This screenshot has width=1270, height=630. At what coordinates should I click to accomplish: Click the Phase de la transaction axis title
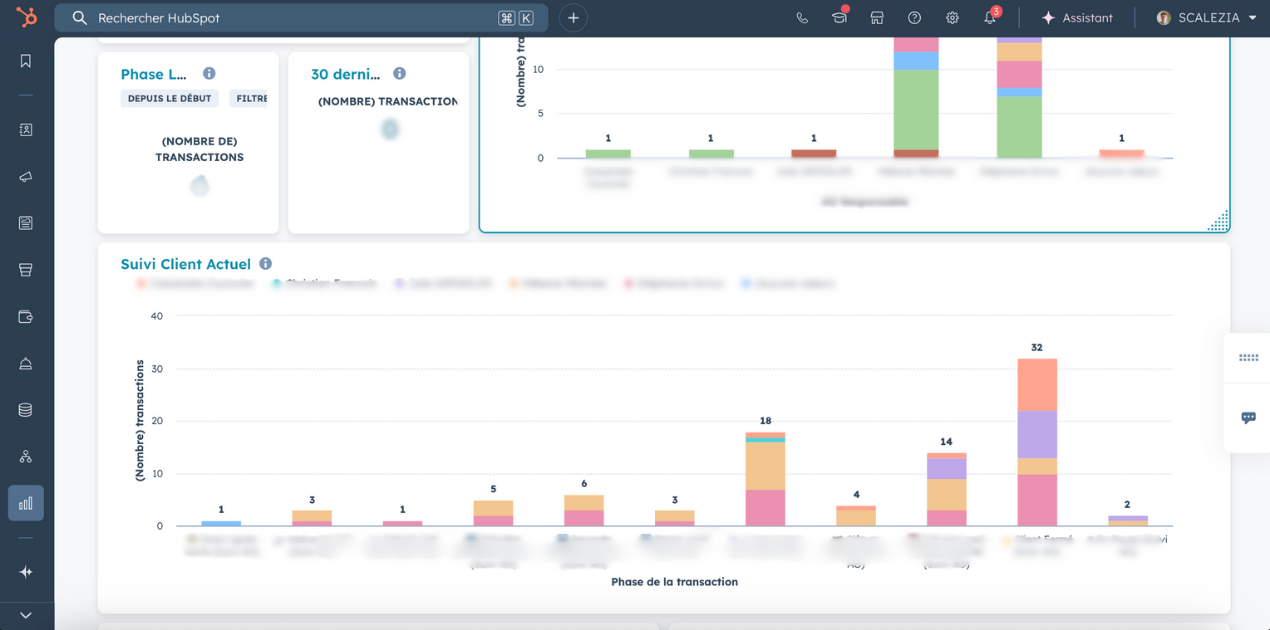(x=674, y=582)
